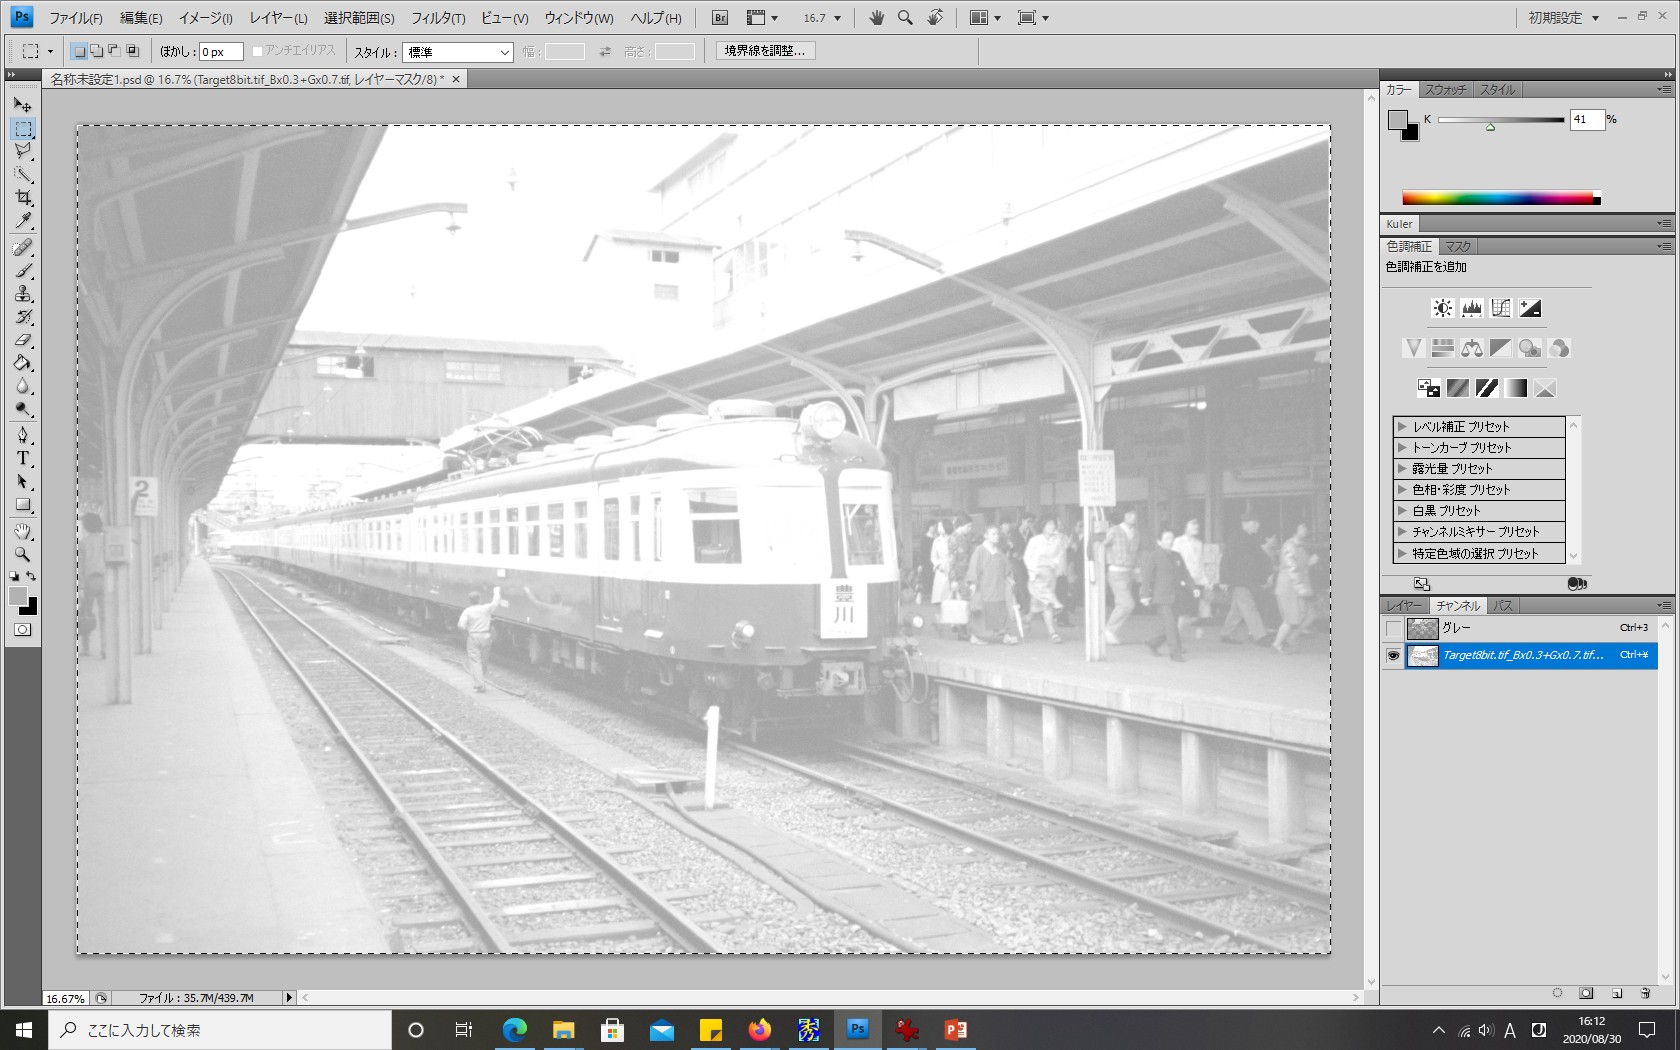The image size is (1680, 1050).
Task: Expand the チャンネルミキサー プリセット list
Action: click(1402, 531)
